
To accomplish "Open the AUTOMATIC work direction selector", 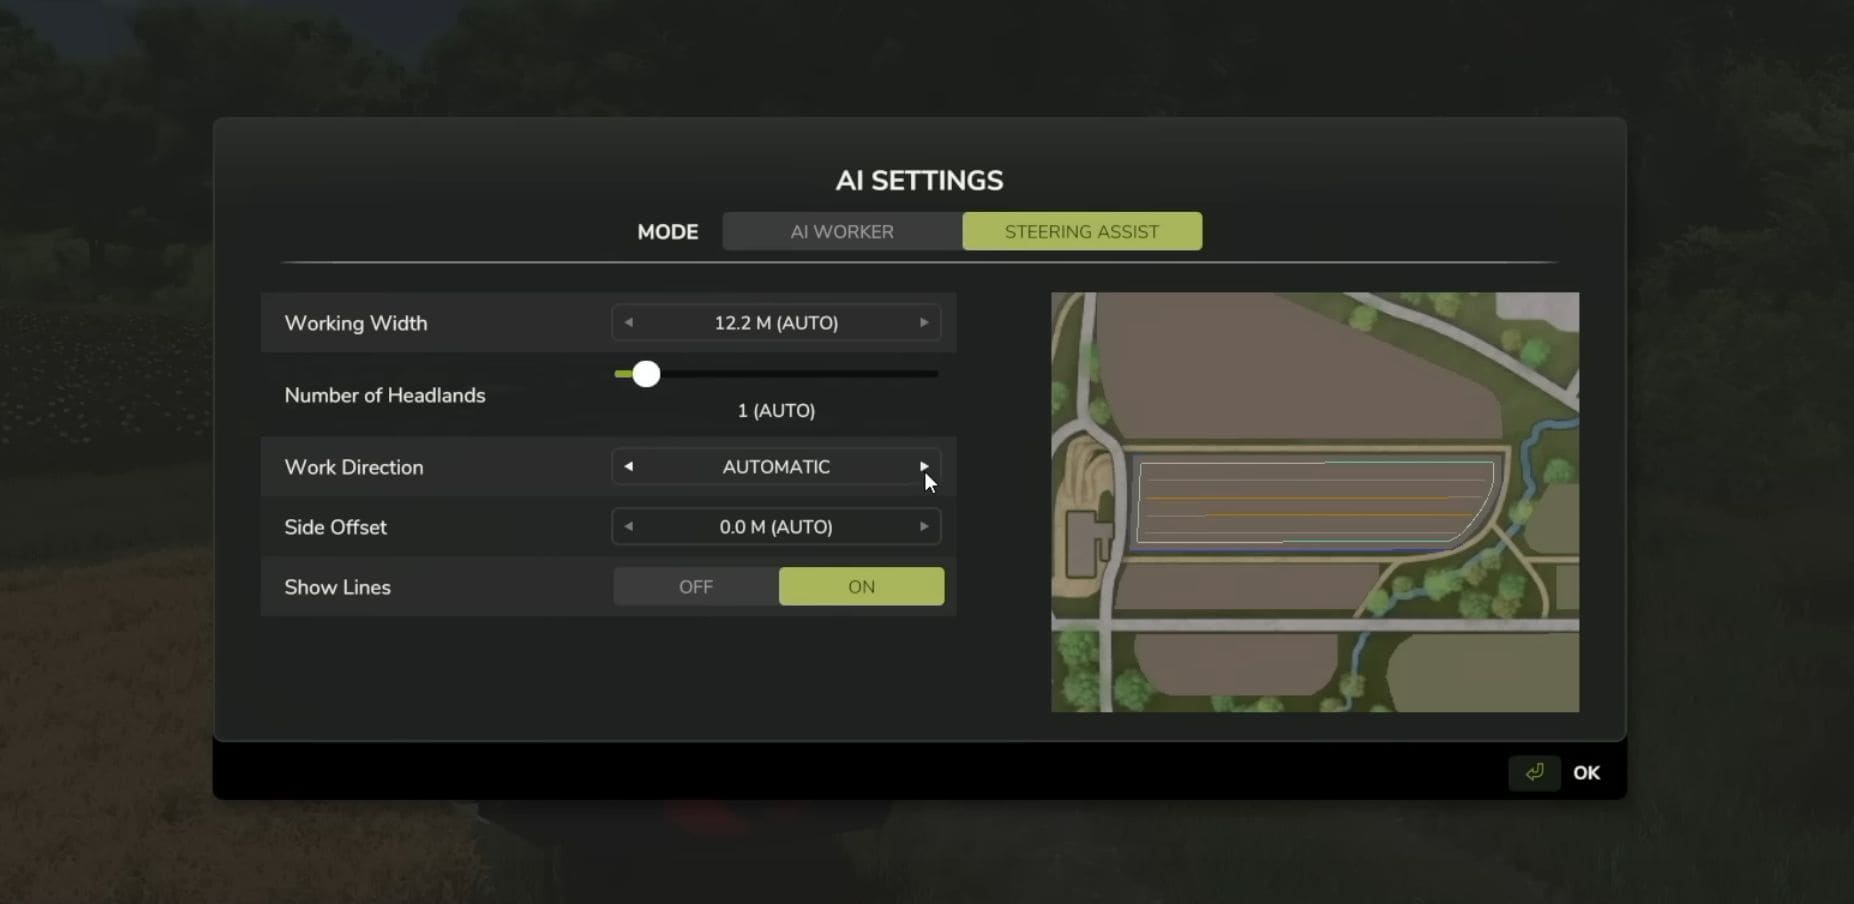I will point(776,467).
